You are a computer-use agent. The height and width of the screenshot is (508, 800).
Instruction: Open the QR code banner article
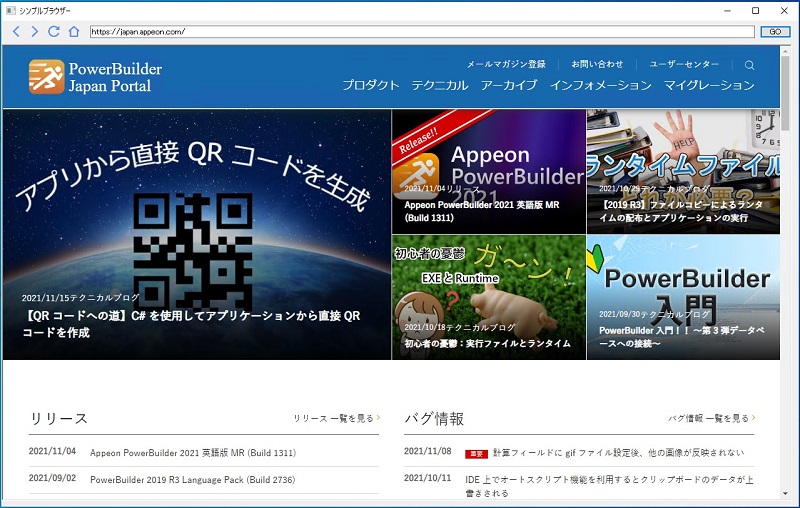click(x=197, y=235)
